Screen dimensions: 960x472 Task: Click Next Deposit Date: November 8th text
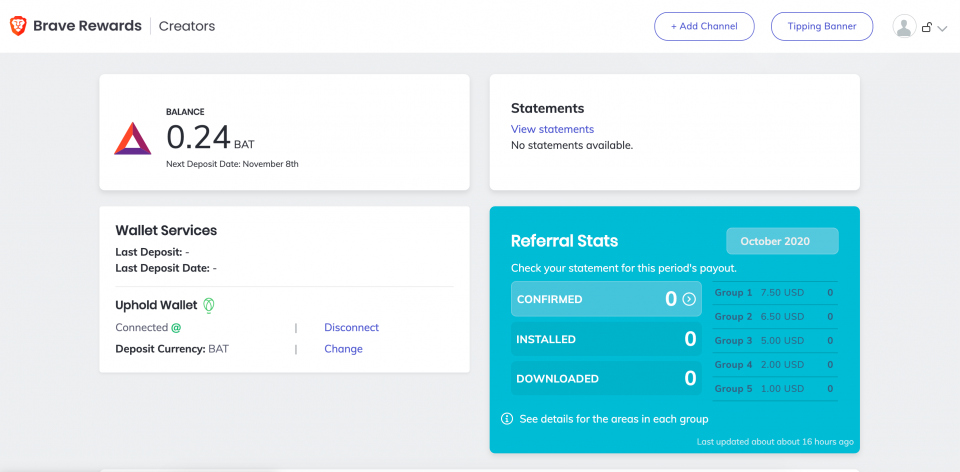[x=233, y=164]
